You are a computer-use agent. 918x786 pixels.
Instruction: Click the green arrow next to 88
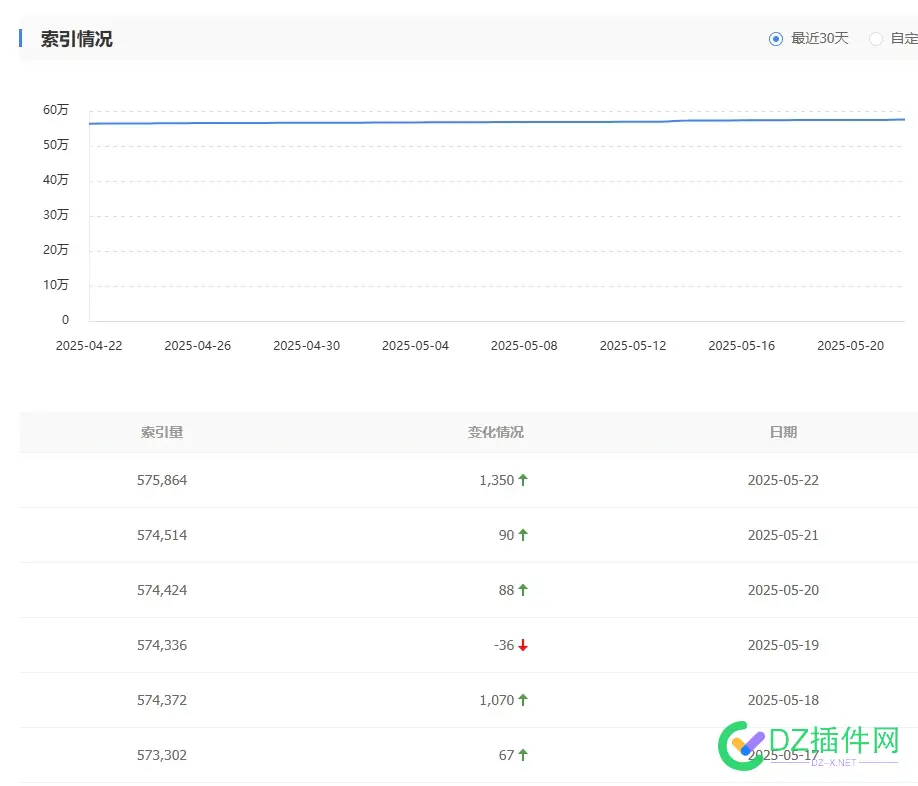click(523, 590)
